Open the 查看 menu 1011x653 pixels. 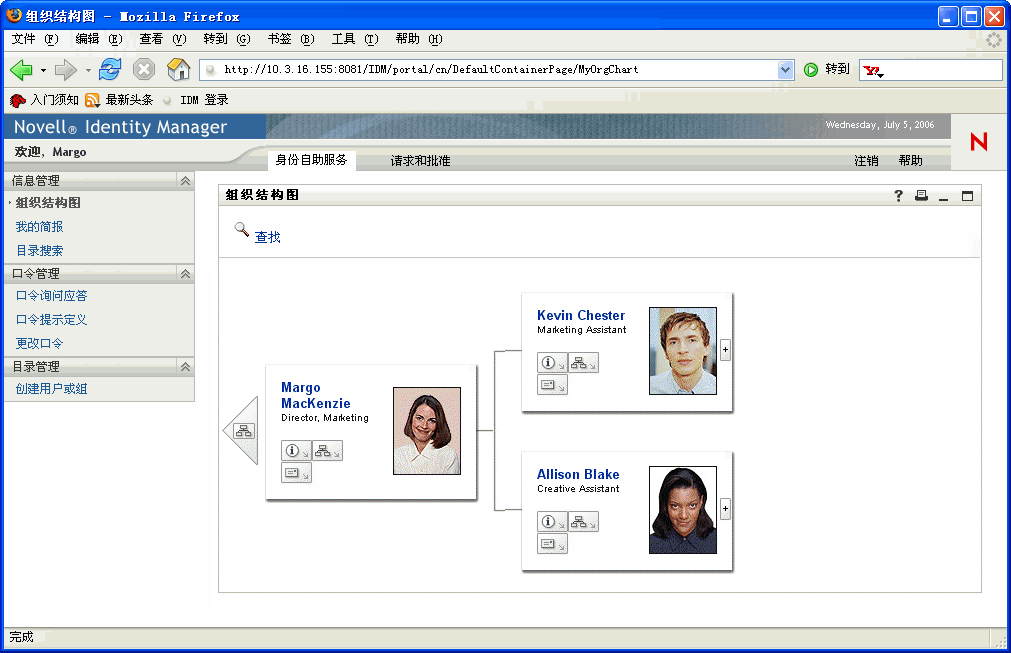pos(162,39)
